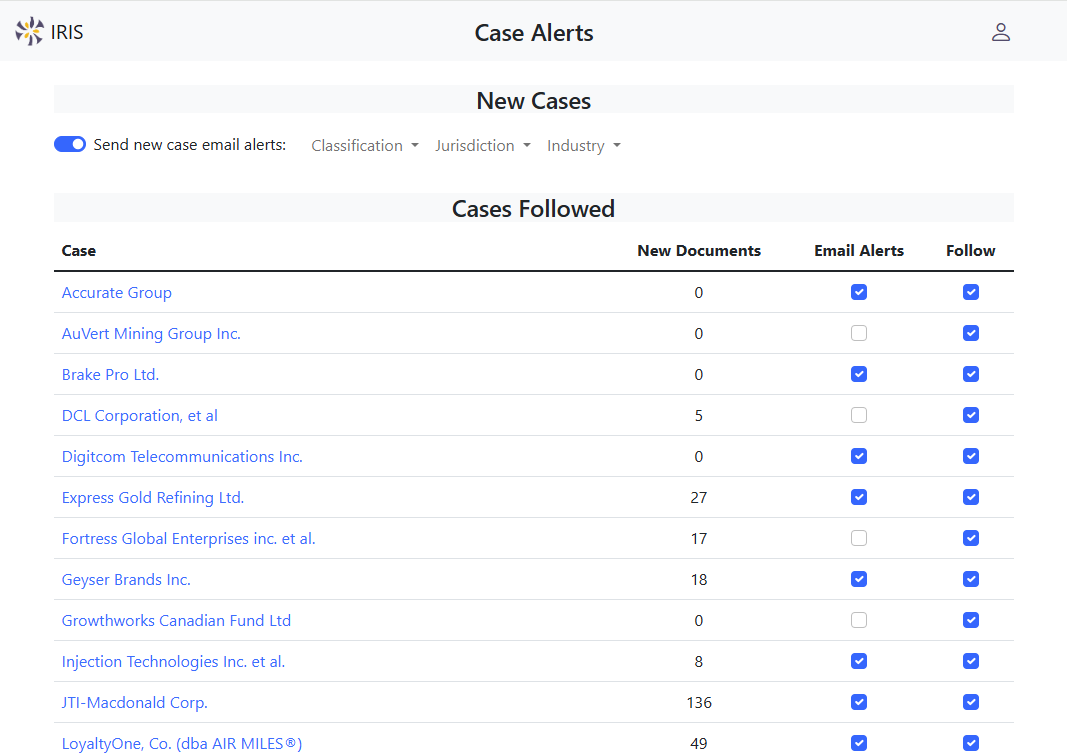Open the Industry dropdown
Image resolution: width=1067 pixels, height=756 pixels.
(583, 146)
